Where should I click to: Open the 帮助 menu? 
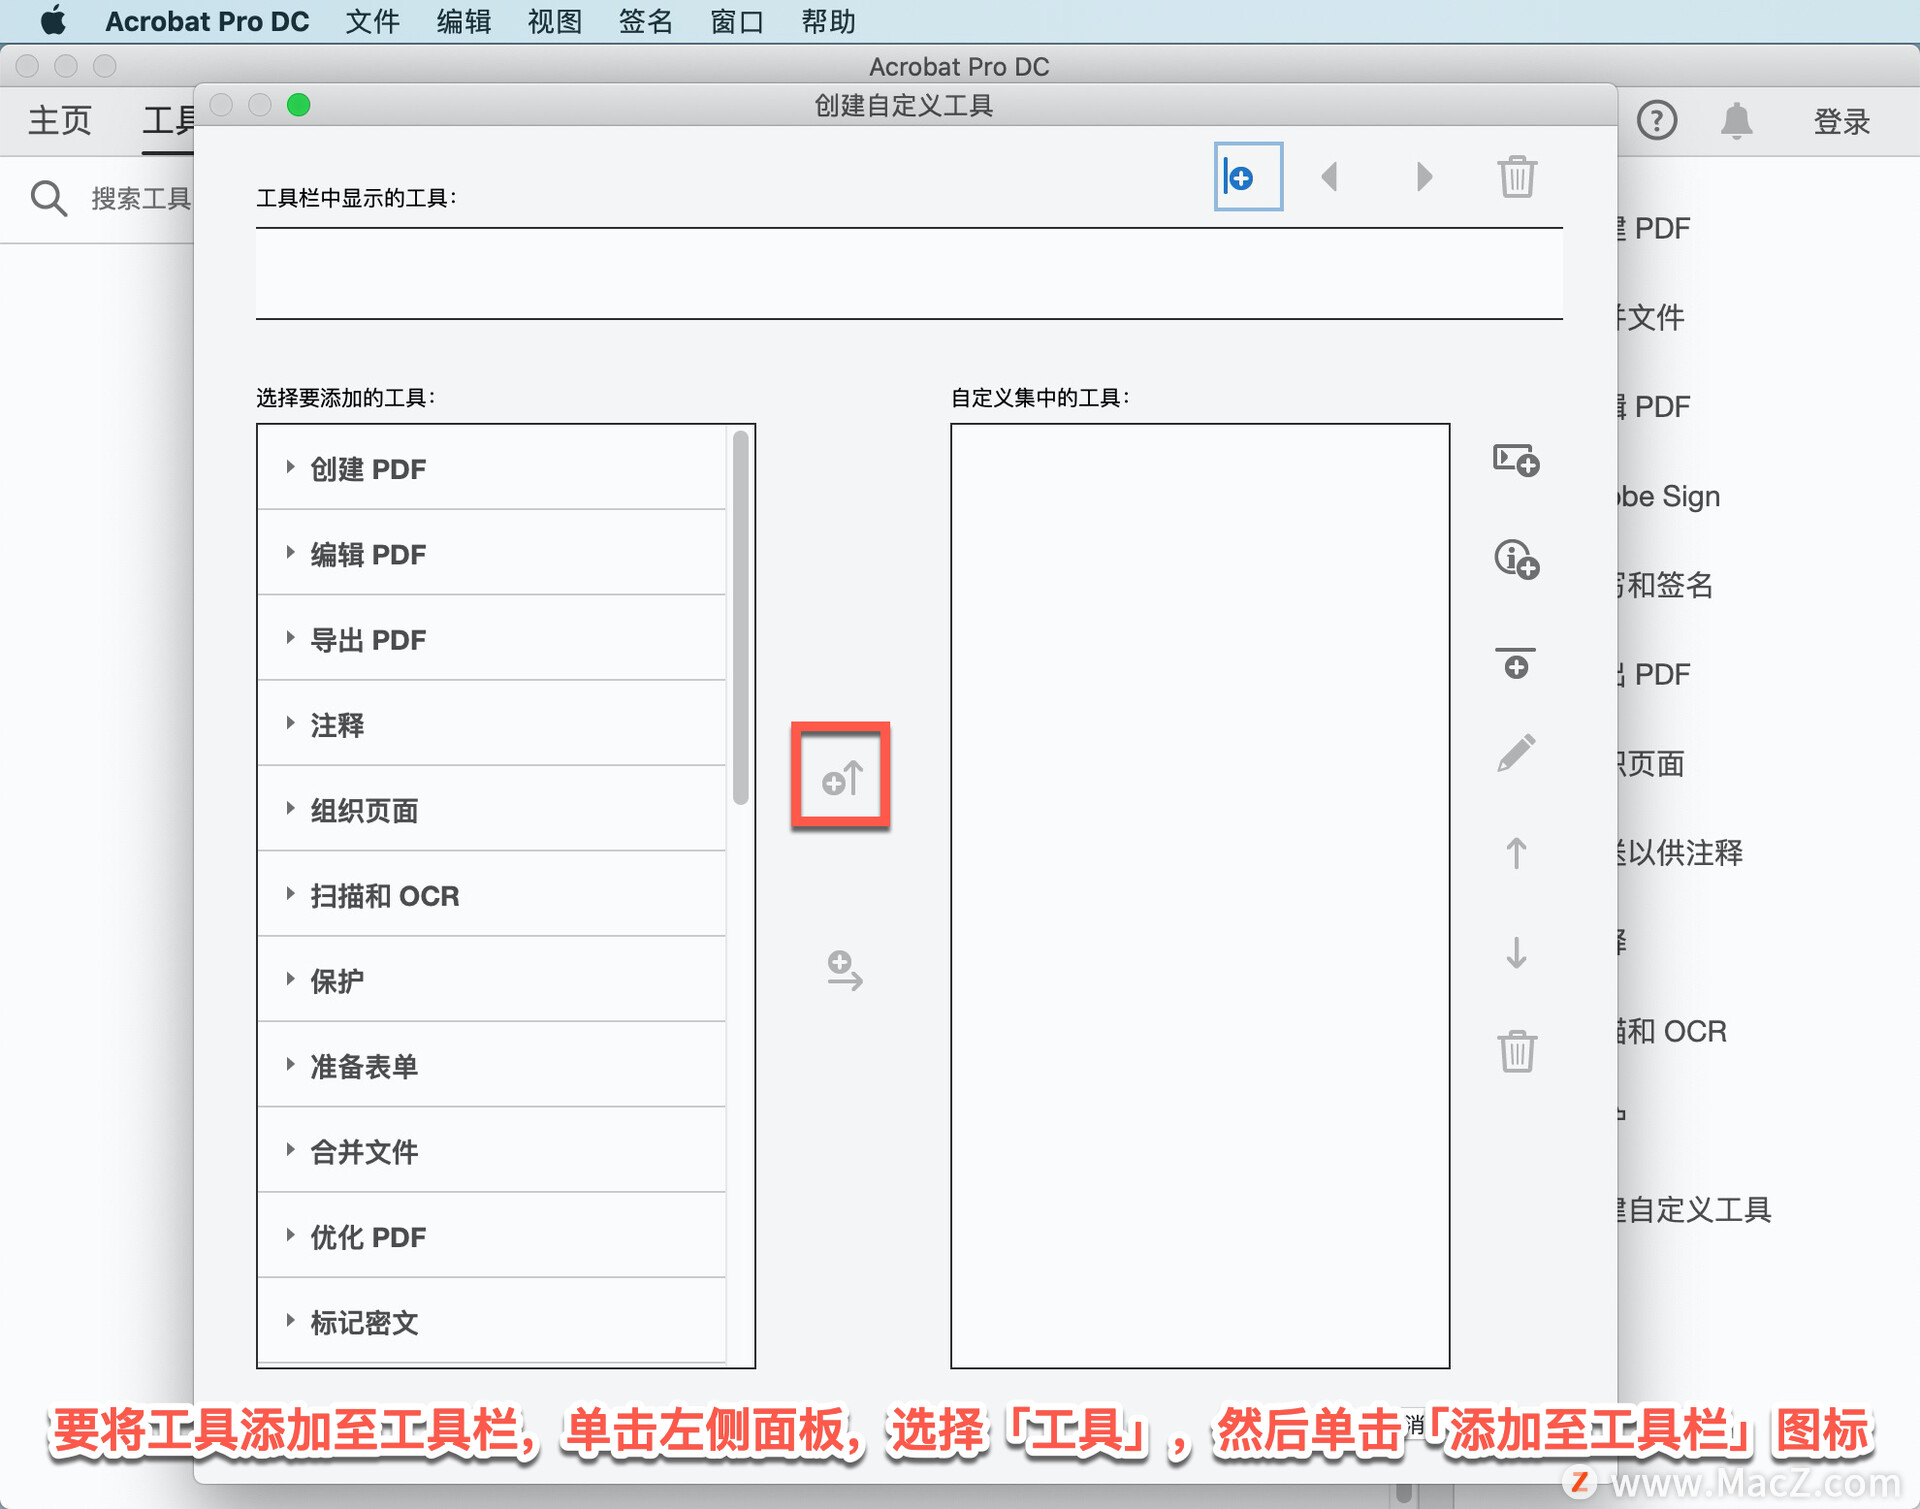(x=828, y=21)
